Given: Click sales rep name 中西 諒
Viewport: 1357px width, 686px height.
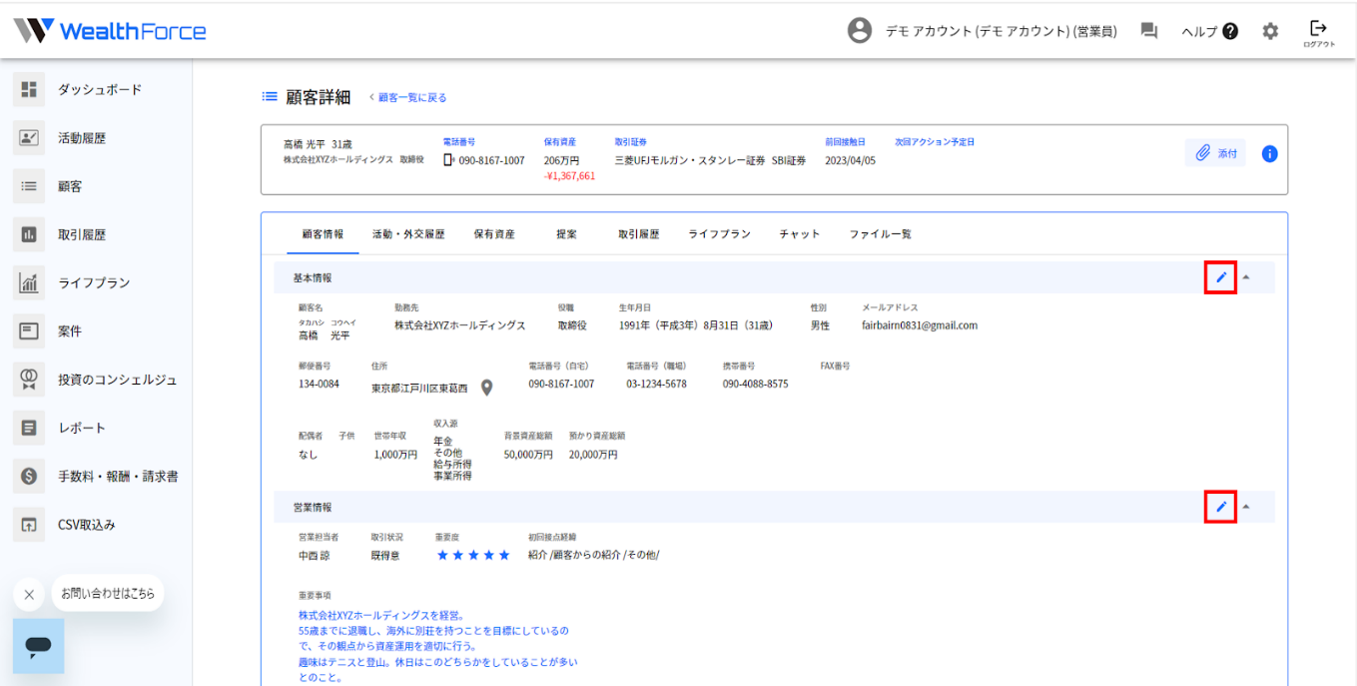Looking at the screenshot, I should point(314,555).
